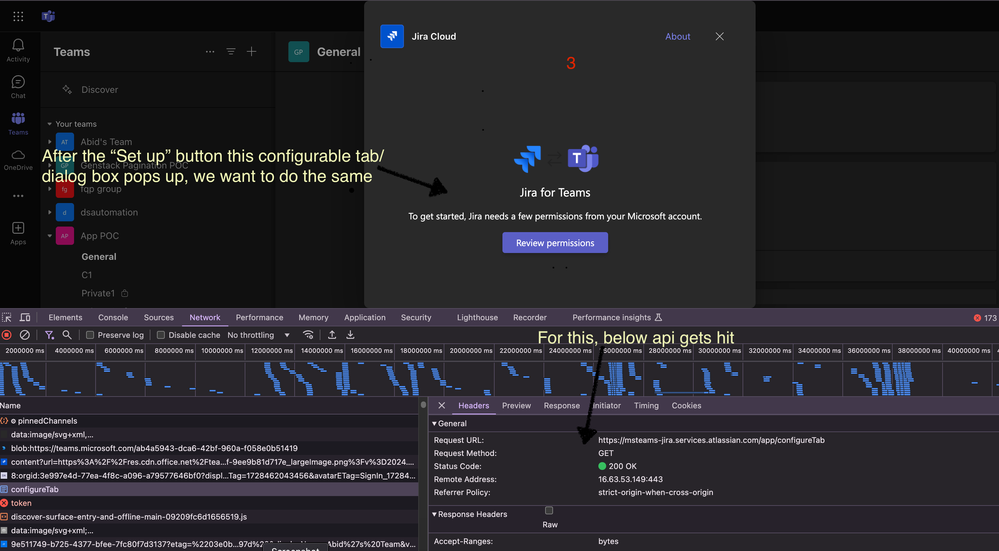Open the No throttling dropdown
999x551 pixels.
[259, 335]
